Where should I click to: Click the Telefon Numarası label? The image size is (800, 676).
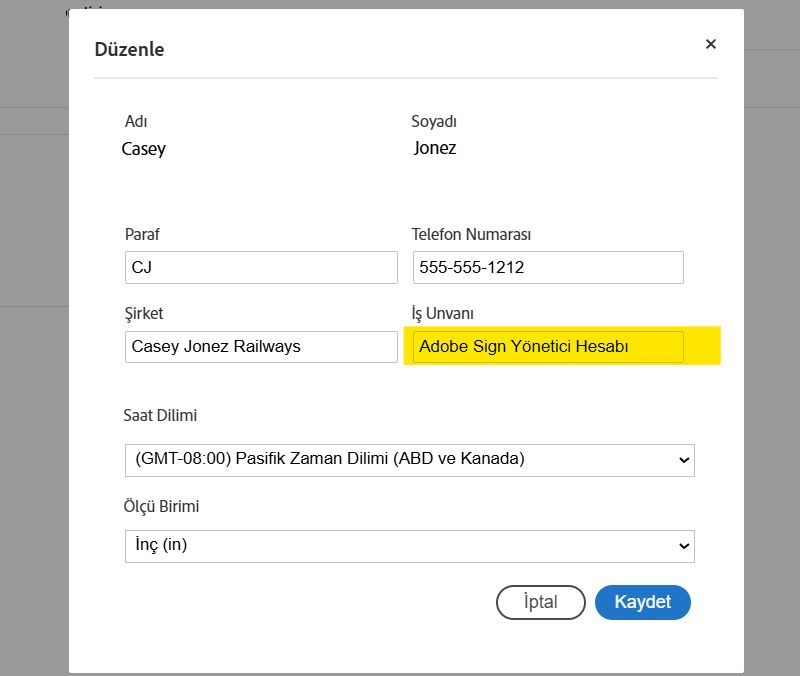coord(471,234)
